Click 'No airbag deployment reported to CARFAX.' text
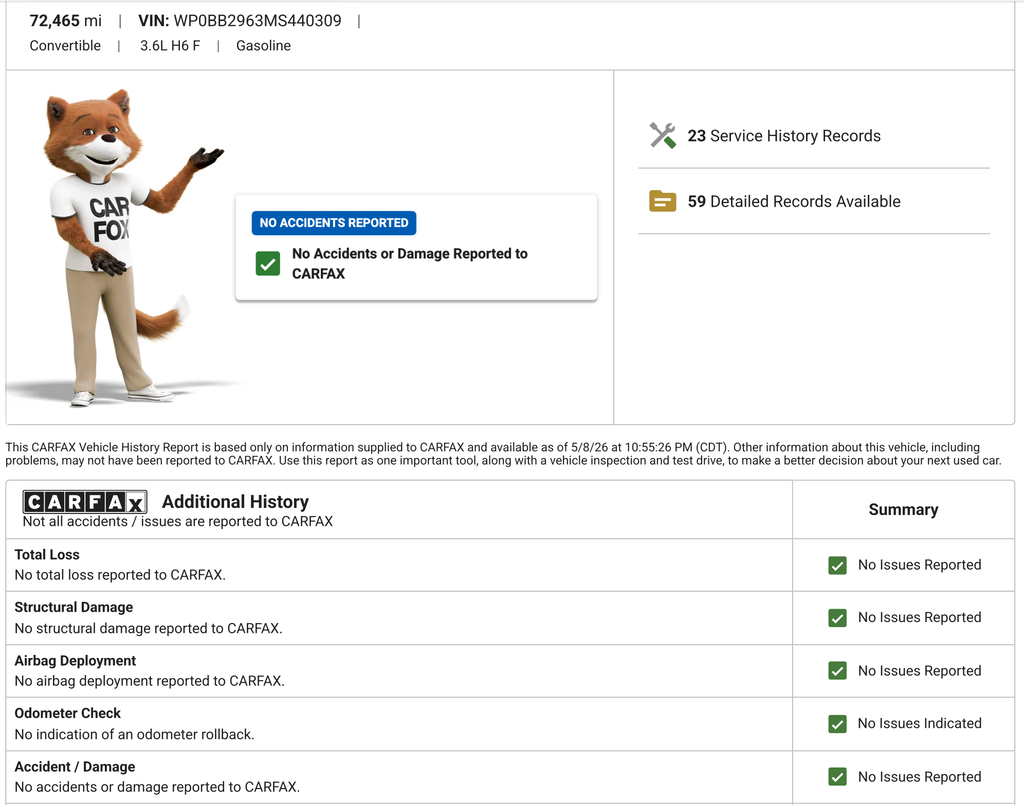The image size is (1024, 805). pos(150,680)
